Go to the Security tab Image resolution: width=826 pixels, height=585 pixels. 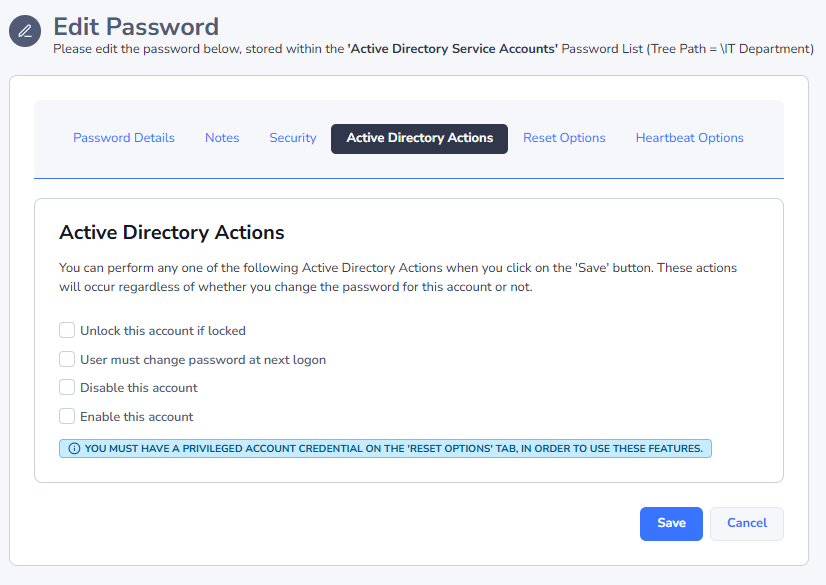click(293, 138)
